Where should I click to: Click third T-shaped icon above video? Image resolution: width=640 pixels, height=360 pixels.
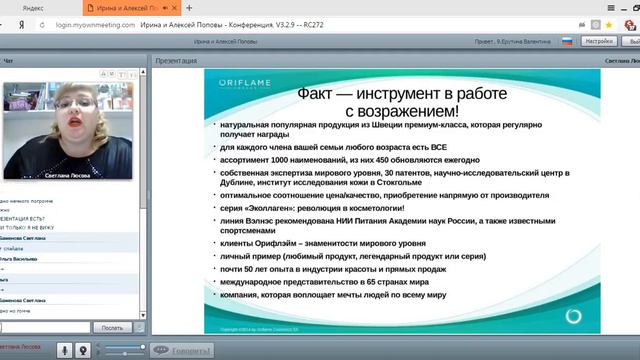click(x=122, y=75)
